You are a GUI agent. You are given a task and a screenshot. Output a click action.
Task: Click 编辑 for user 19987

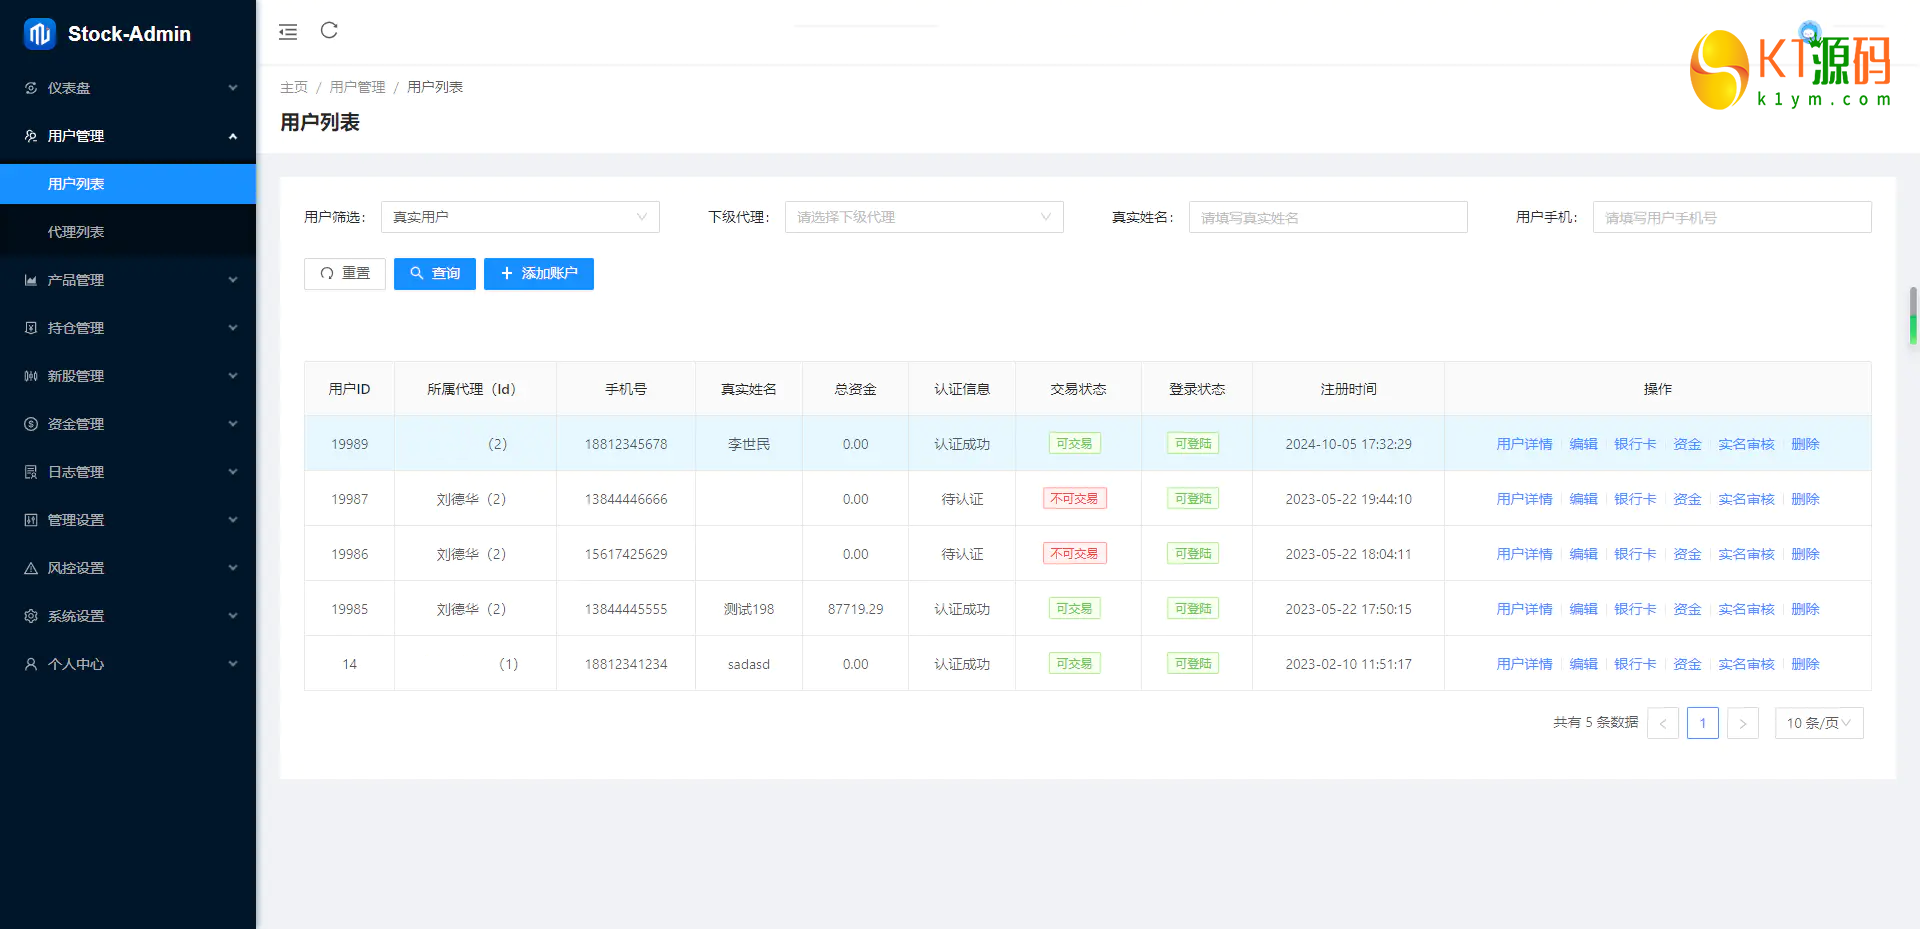pyautogui.click(x=1583, y=499)
